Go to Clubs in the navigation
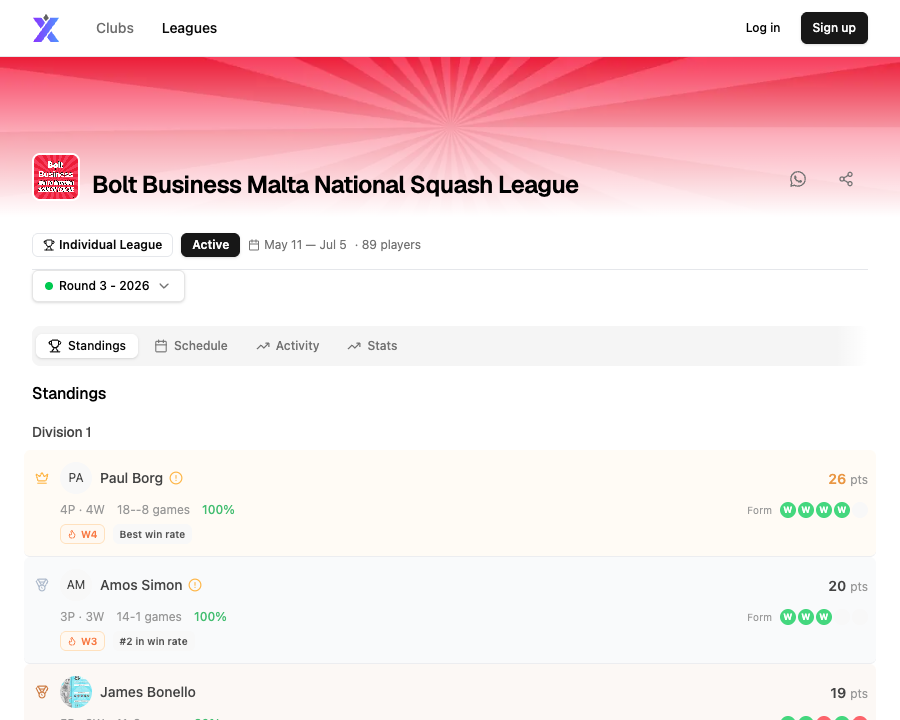This screenshot has width=900, height=720. (115, 28)
